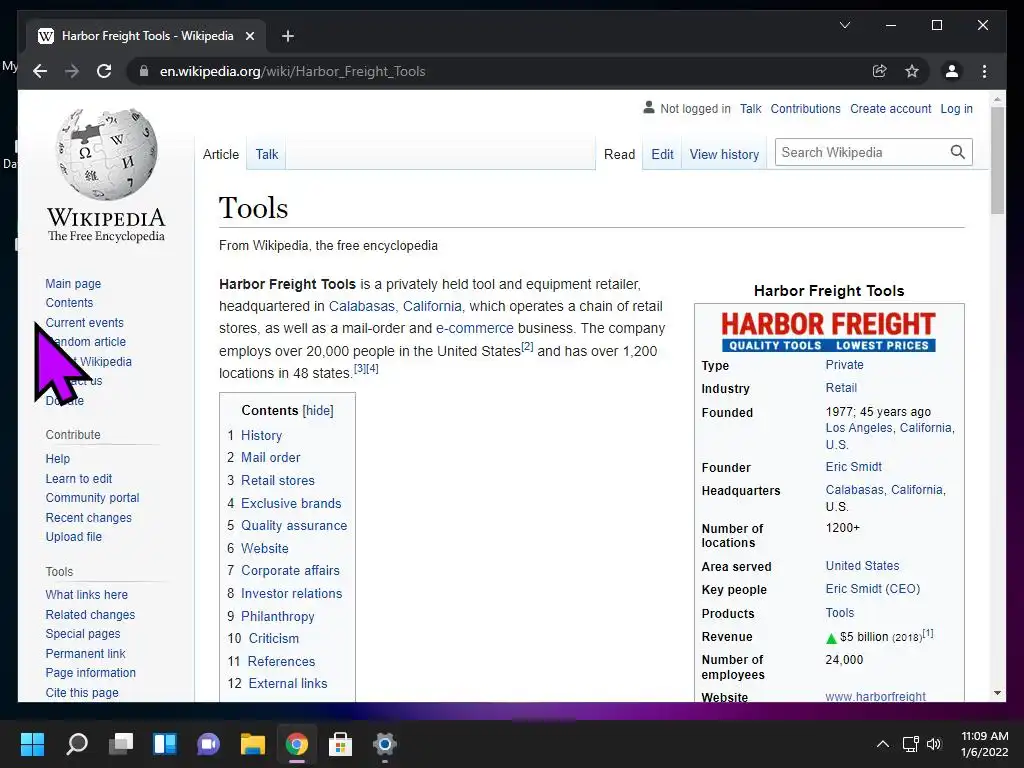Bookmark this page with star icon
The image size is (1024, 768).
click(x=912, y=71)
